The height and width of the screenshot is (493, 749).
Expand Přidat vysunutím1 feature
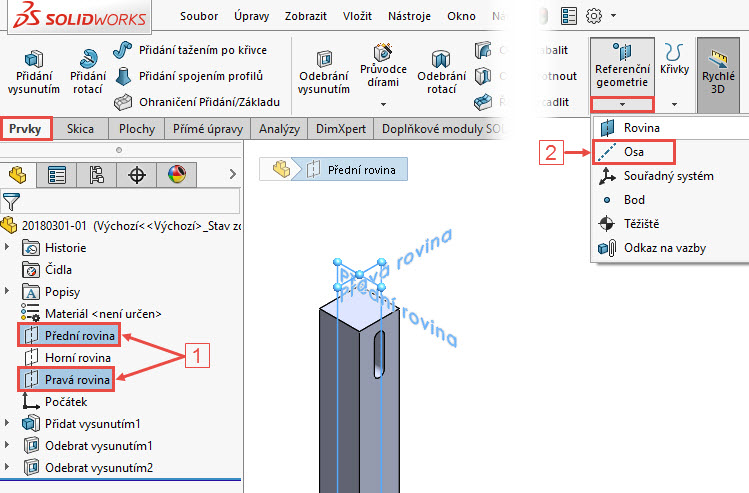click(7, 423)
